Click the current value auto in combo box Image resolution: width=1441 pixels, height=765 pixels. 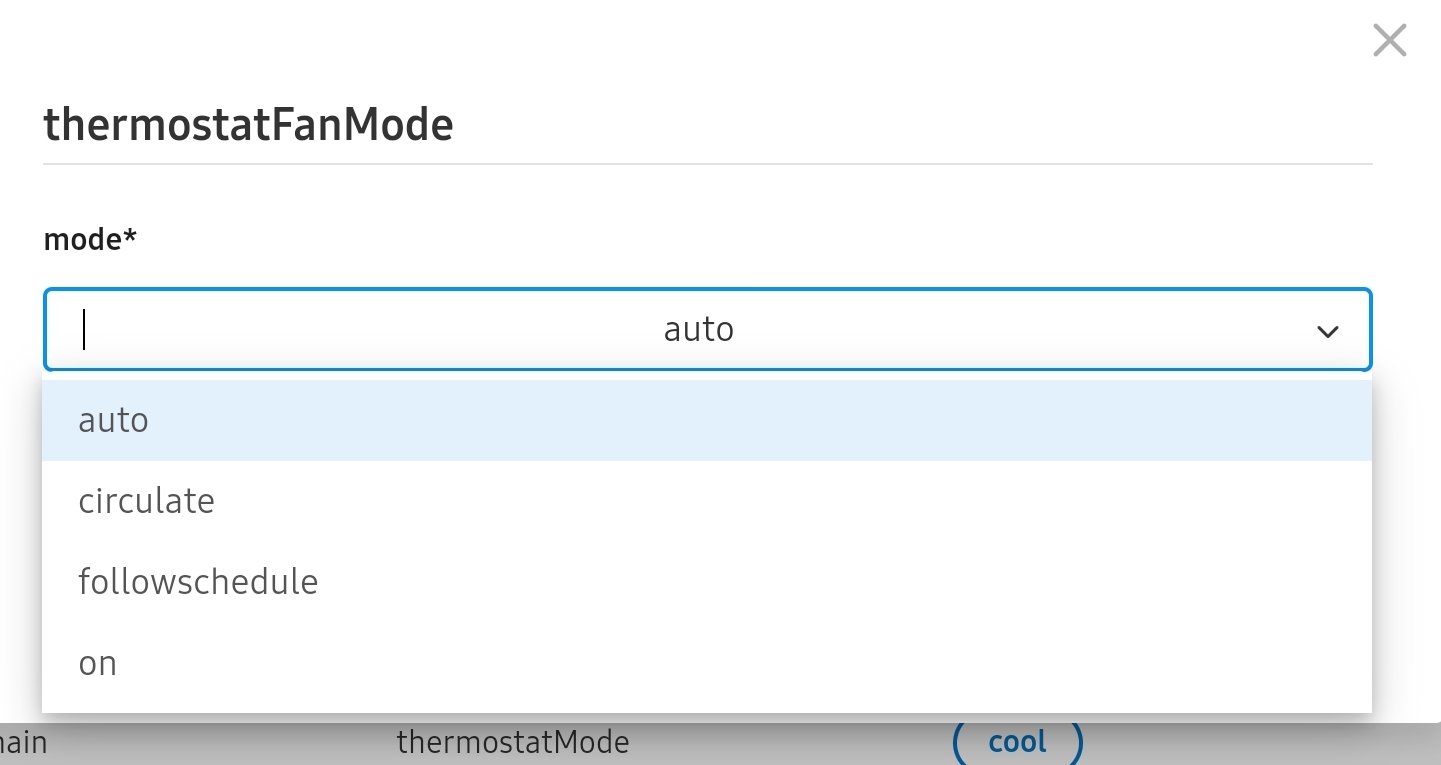699,329
